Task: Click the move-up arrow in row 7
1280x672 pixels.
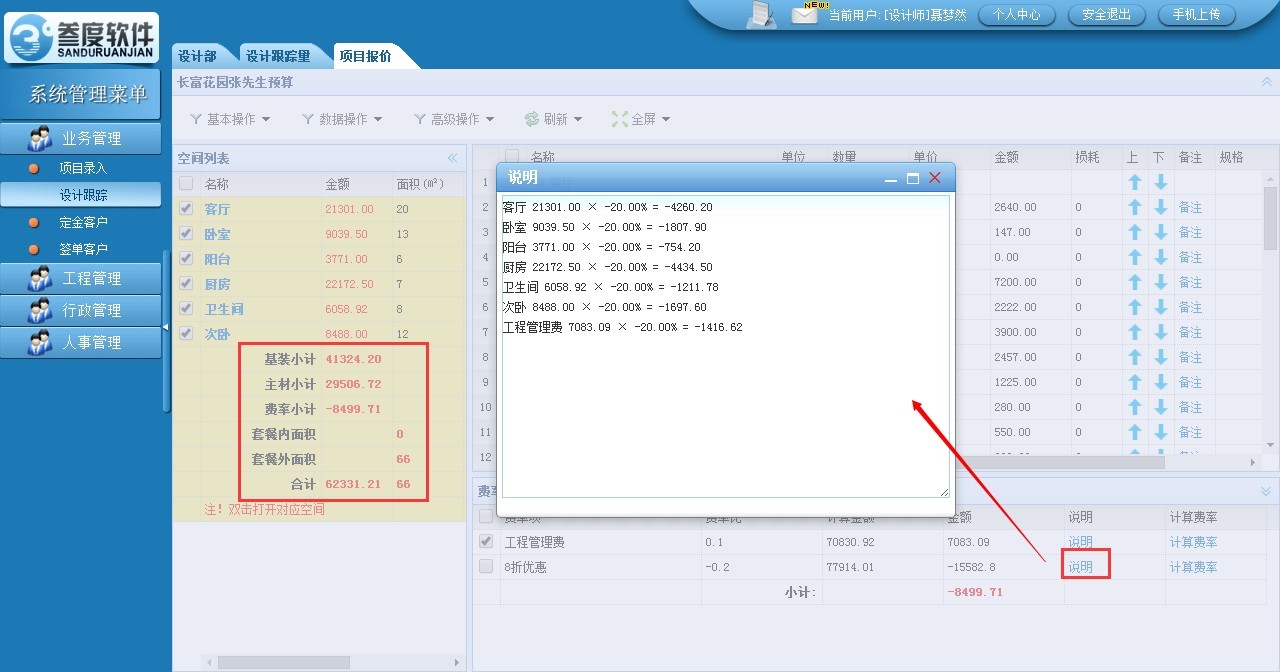Action: 1135,332
